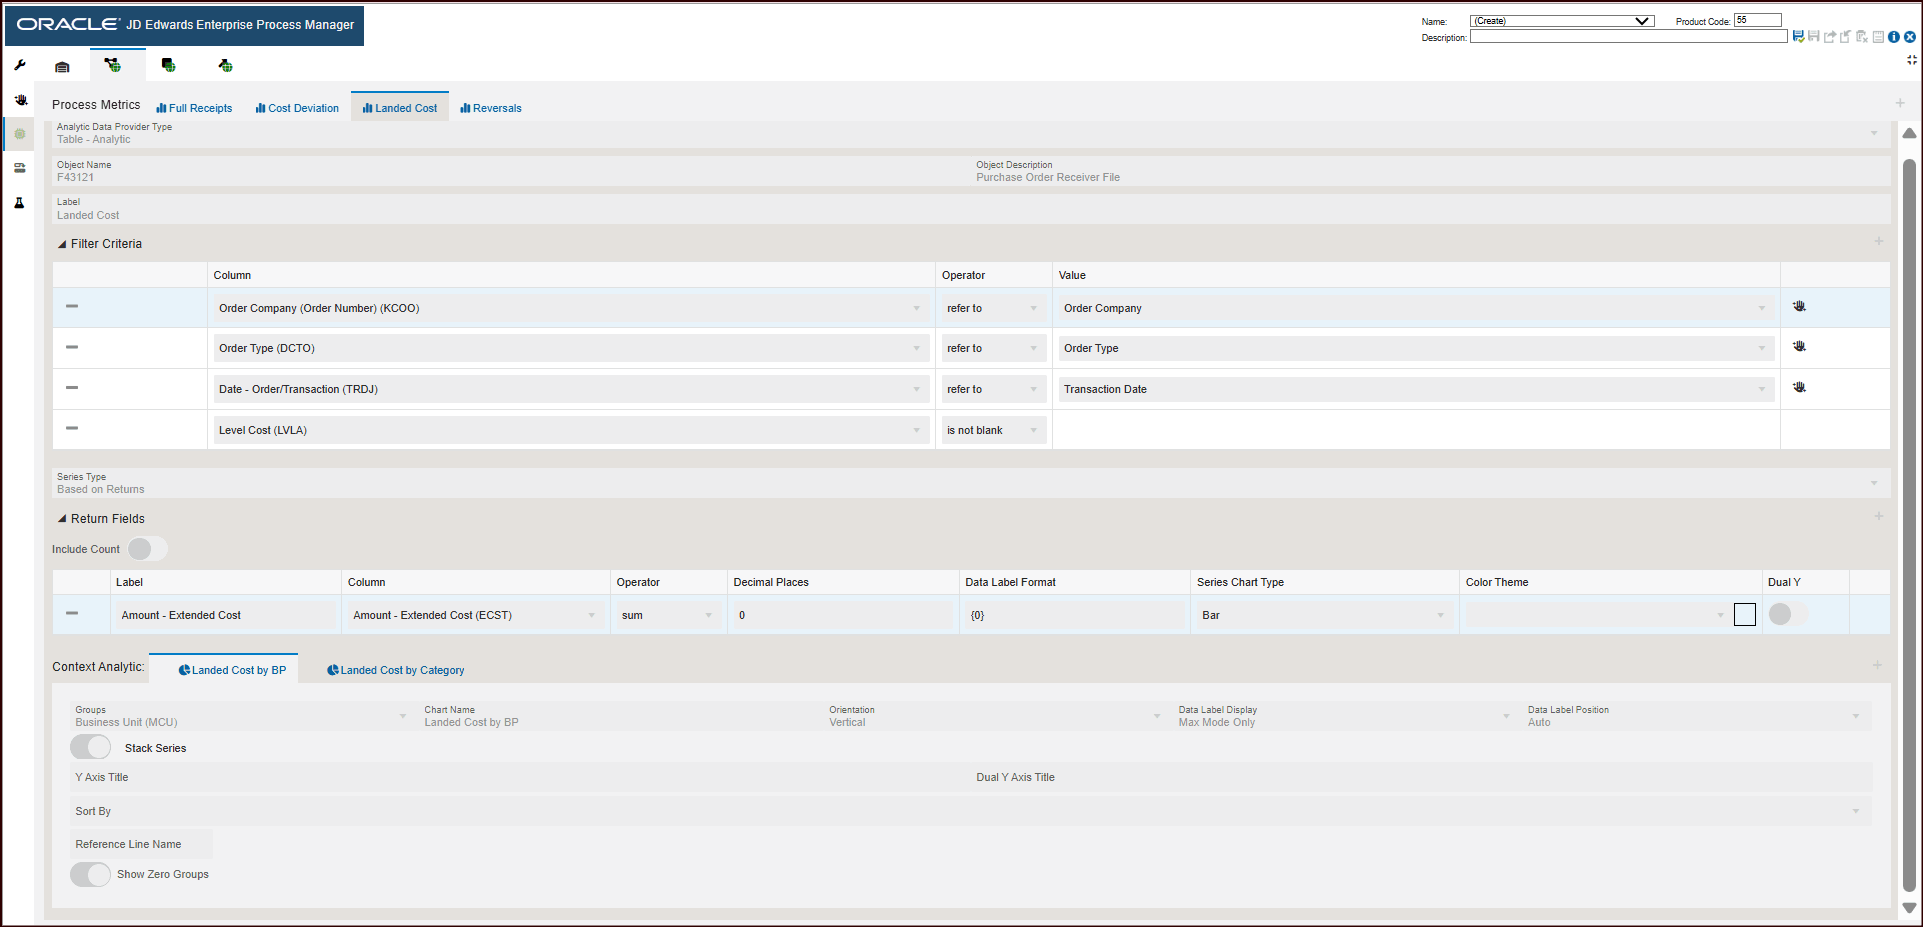
Task: Enable the Stack Series toggle
Action: [90, 747]
